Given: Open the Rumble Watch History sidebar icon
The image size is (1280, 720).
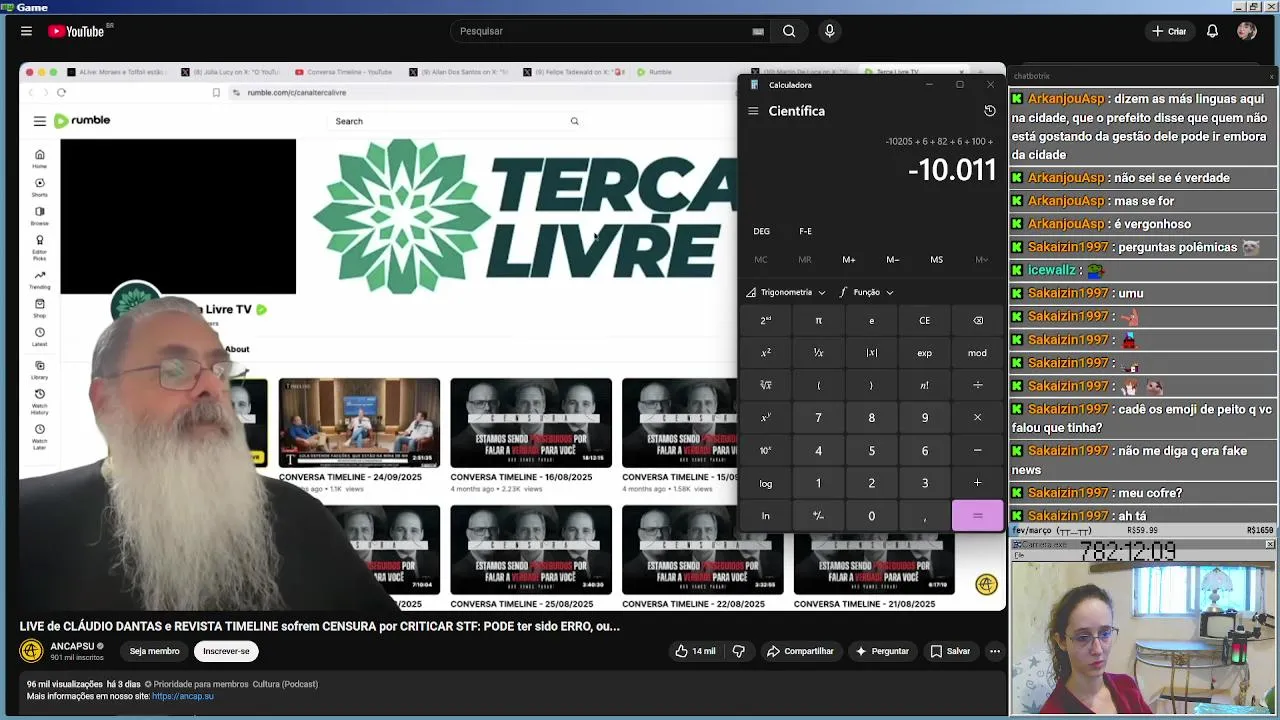Looking at the screenshot, I should (x=39, y=402).
